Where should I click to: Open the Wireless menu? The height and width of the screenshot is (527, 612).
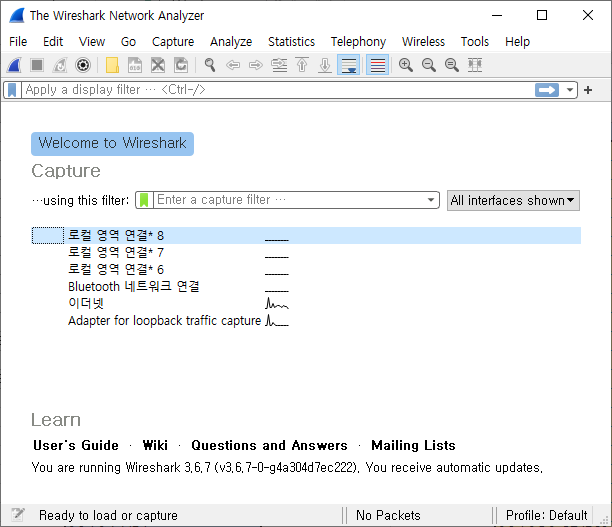(423, 41)
